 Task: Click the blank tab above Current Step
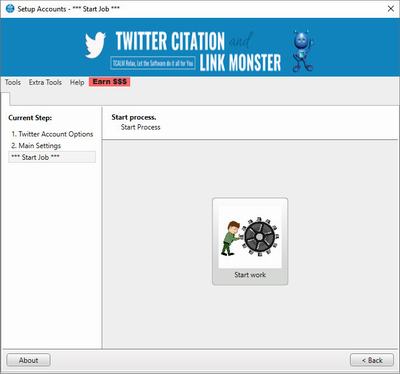click(x=6, y=99)
